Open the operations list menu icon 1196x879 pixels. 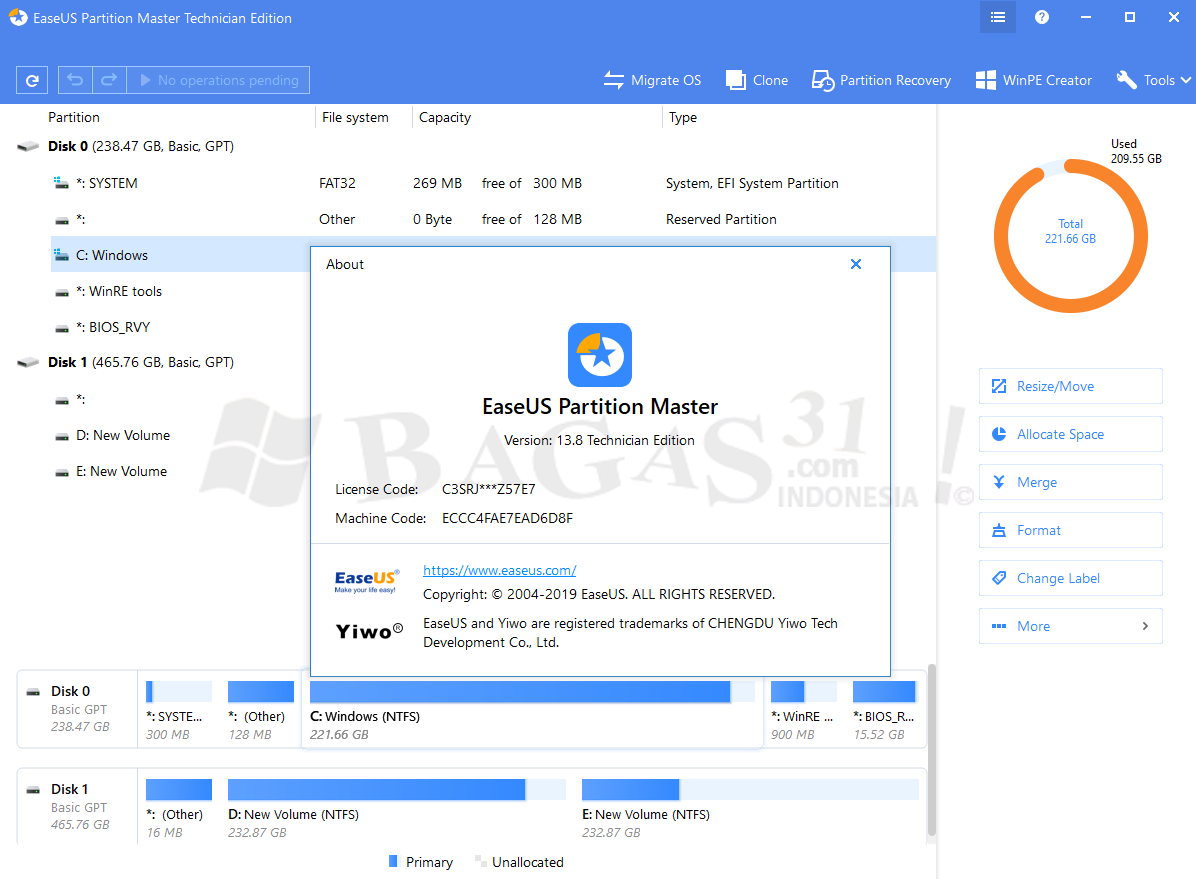(998, 18)
